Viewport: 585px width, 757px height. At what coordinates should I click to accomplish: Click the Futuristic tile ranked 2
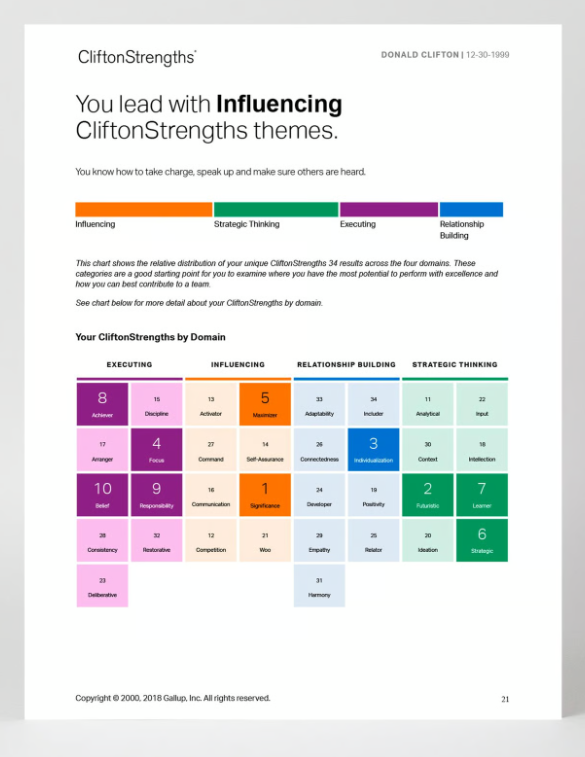point(428,495)
